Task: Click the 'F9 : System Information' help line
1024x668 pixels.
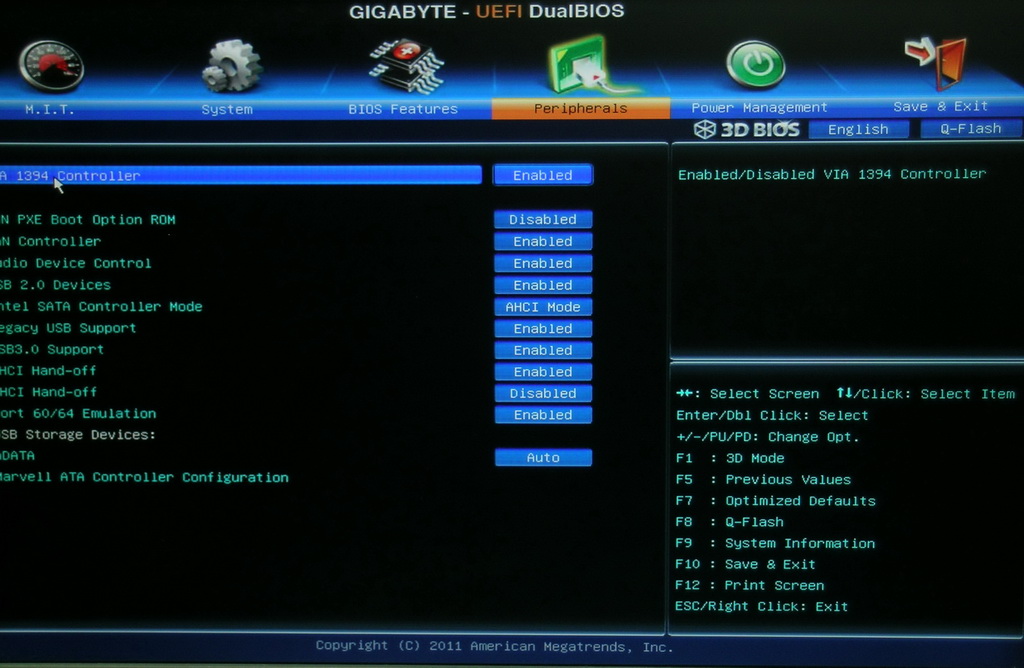Action: 775,543
